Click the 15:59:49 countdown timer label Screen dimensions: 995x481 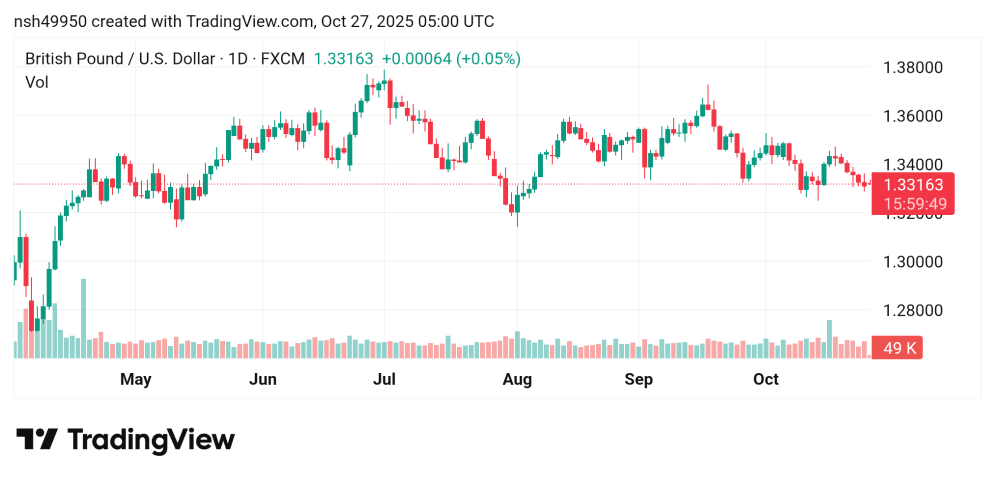pyautogui.click(x=913, y=203)
